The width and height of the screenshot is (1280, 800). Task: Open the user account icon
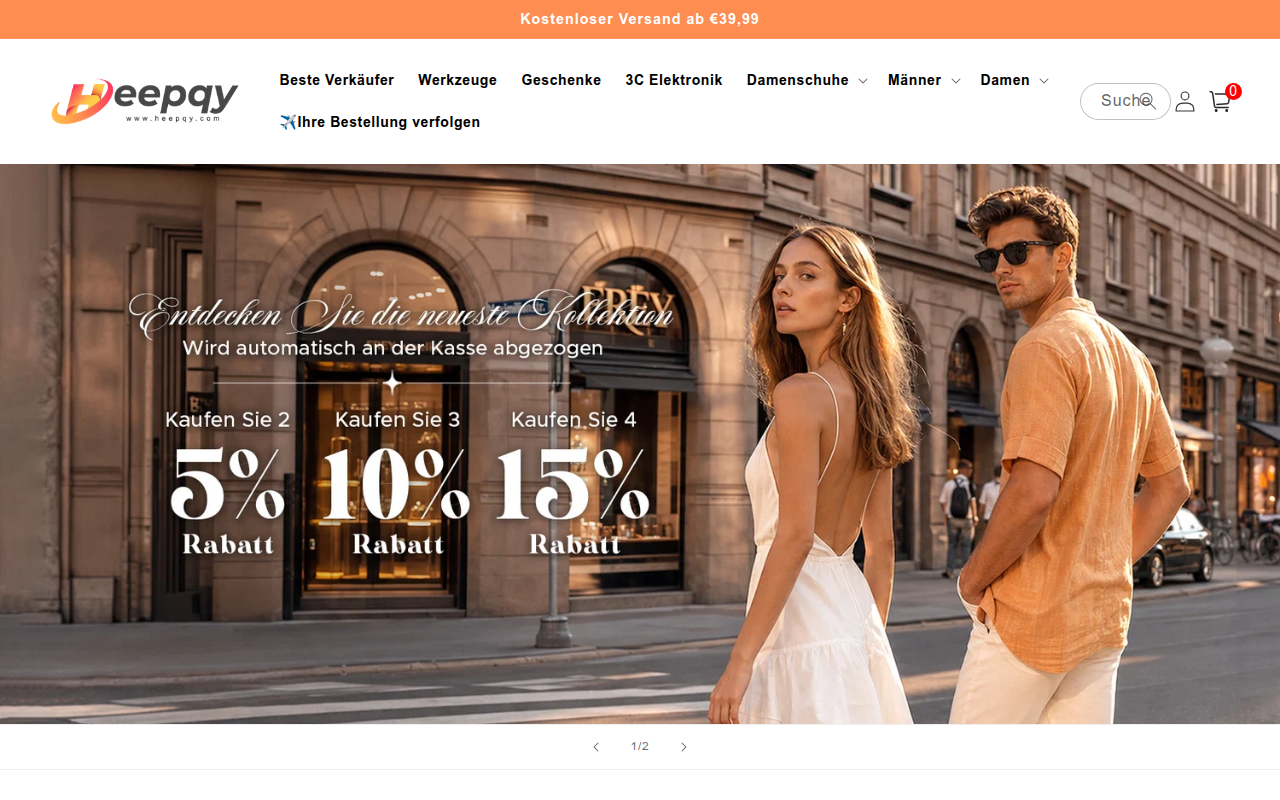[x=1185, y=101]
